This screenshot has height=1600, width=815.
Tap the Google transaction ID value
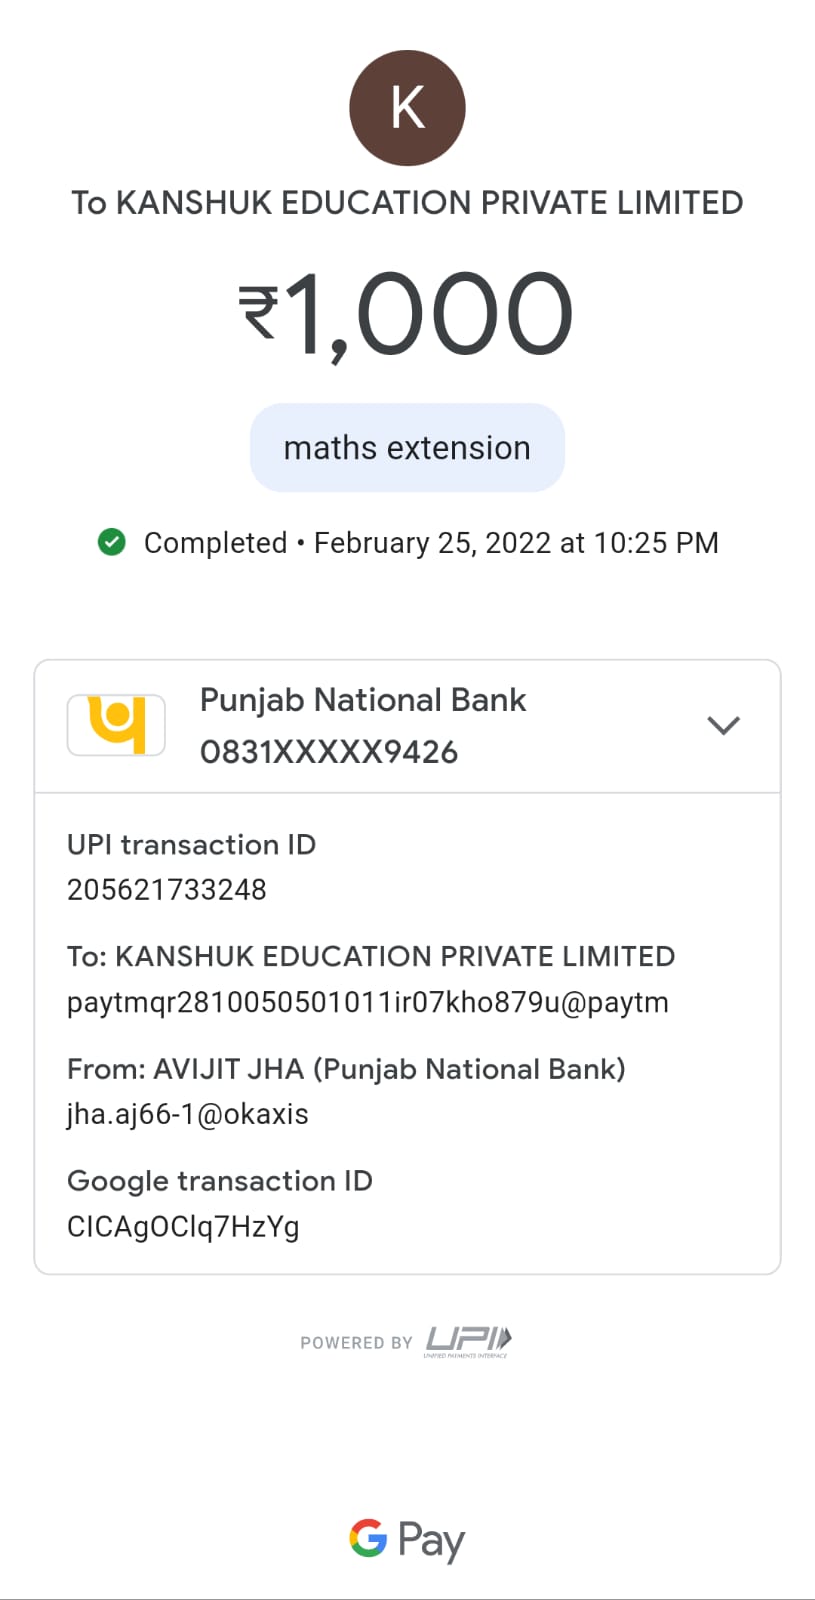click(183, 1227)
